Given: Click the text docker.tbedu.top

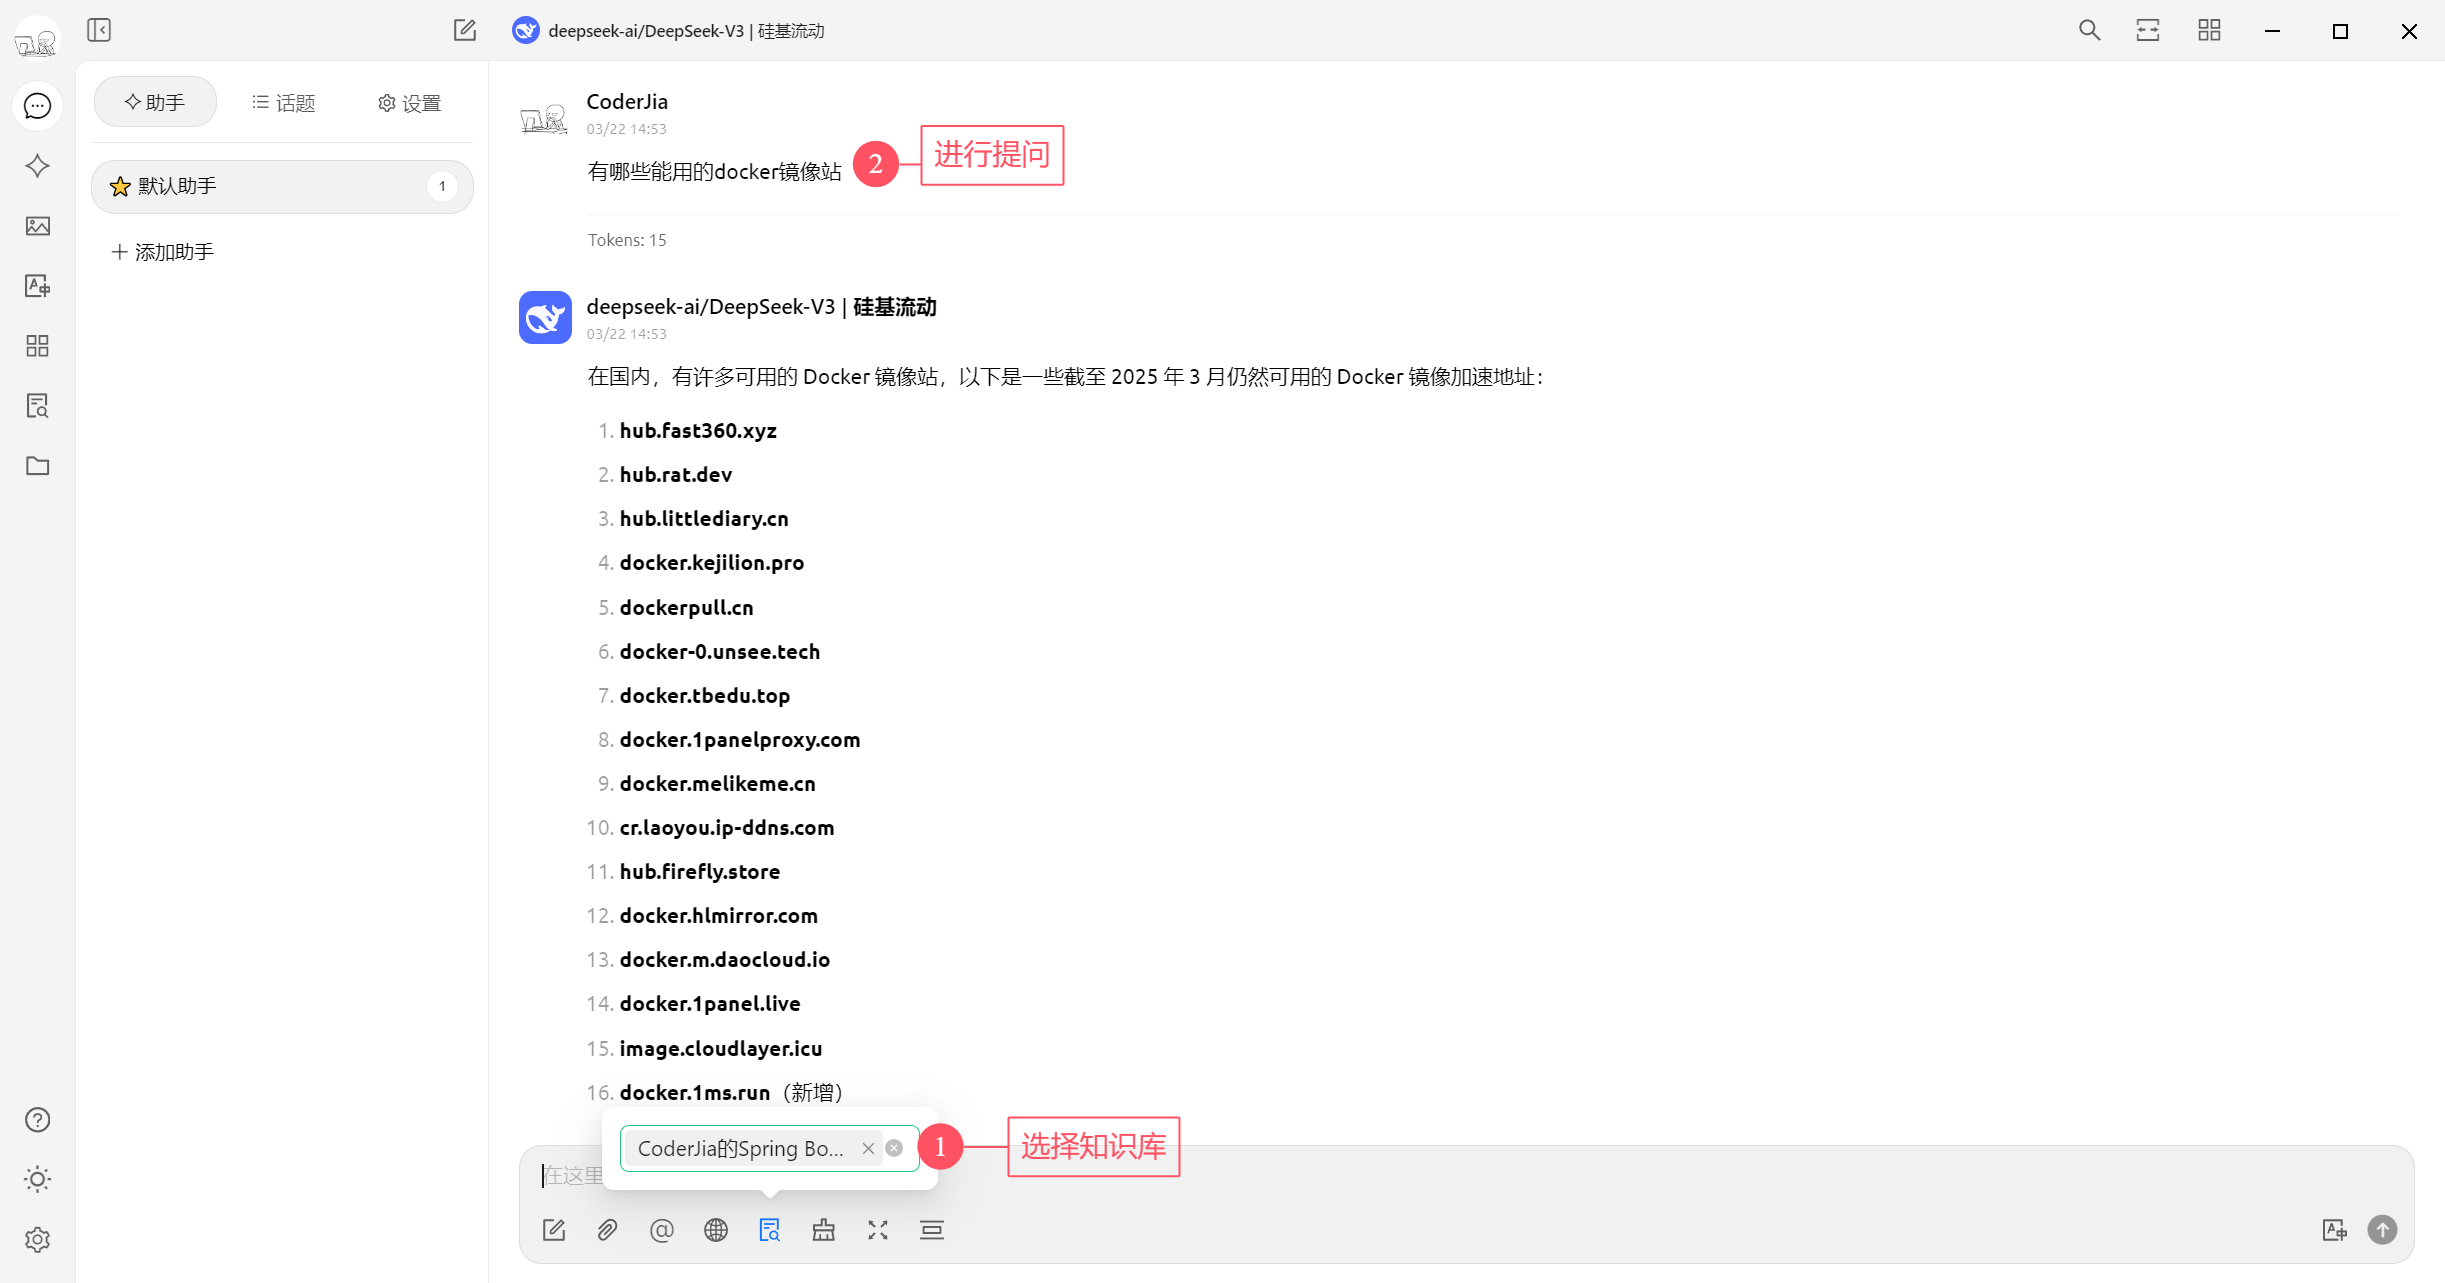Looking at the screenshot, I should [x=705, y=696].
